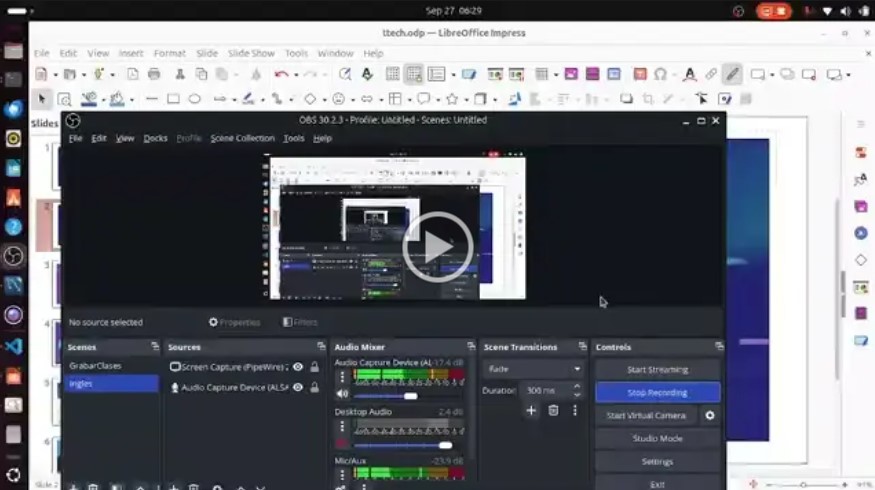The height and width of the screenshot is (490, 875).
Task: Open transition properties three-dot menu
Action: coord(575,411)
